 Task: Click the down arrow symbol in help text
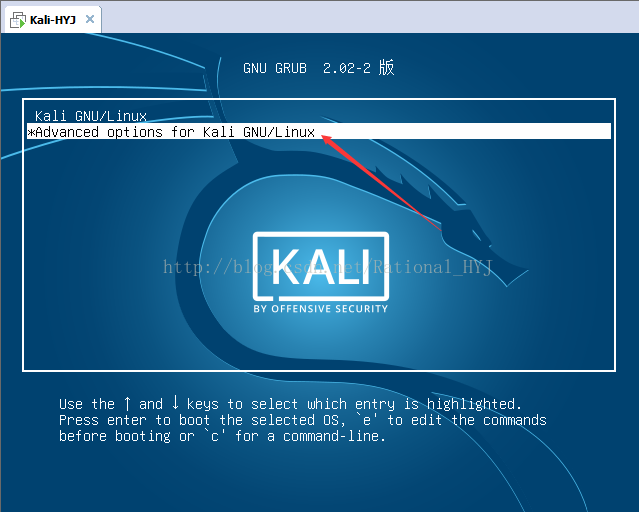(175, 404)
